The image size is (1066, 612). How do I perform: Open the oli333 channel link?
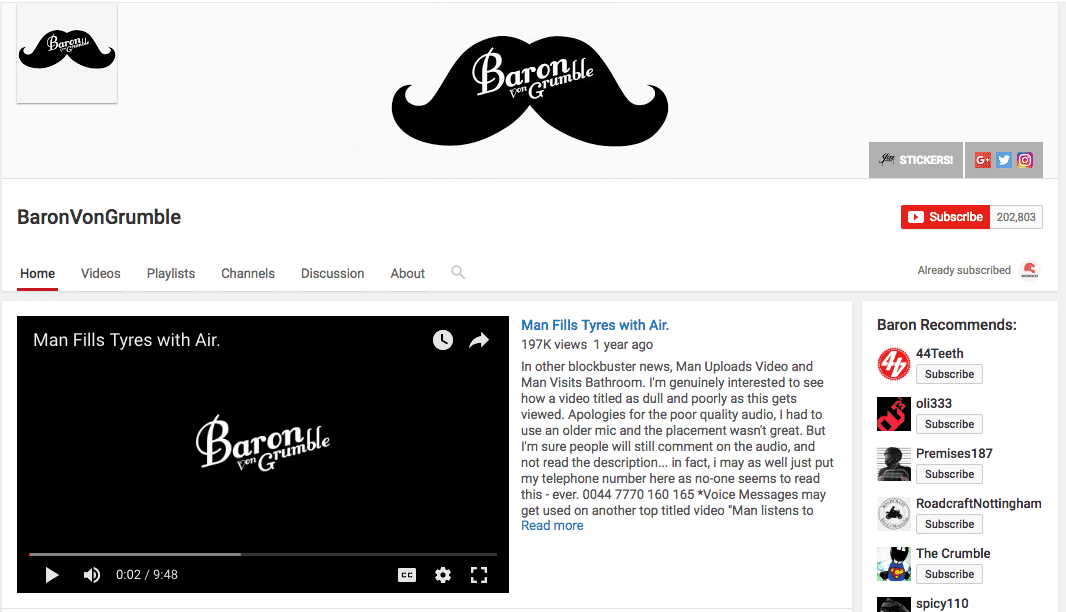(x=933, y=403)
